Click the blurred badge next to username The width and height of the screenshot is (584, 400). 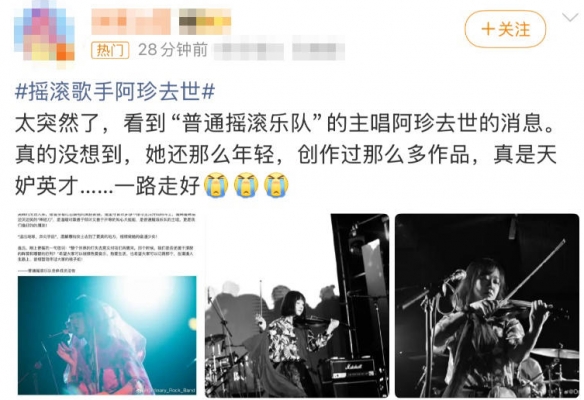point(205,22)
